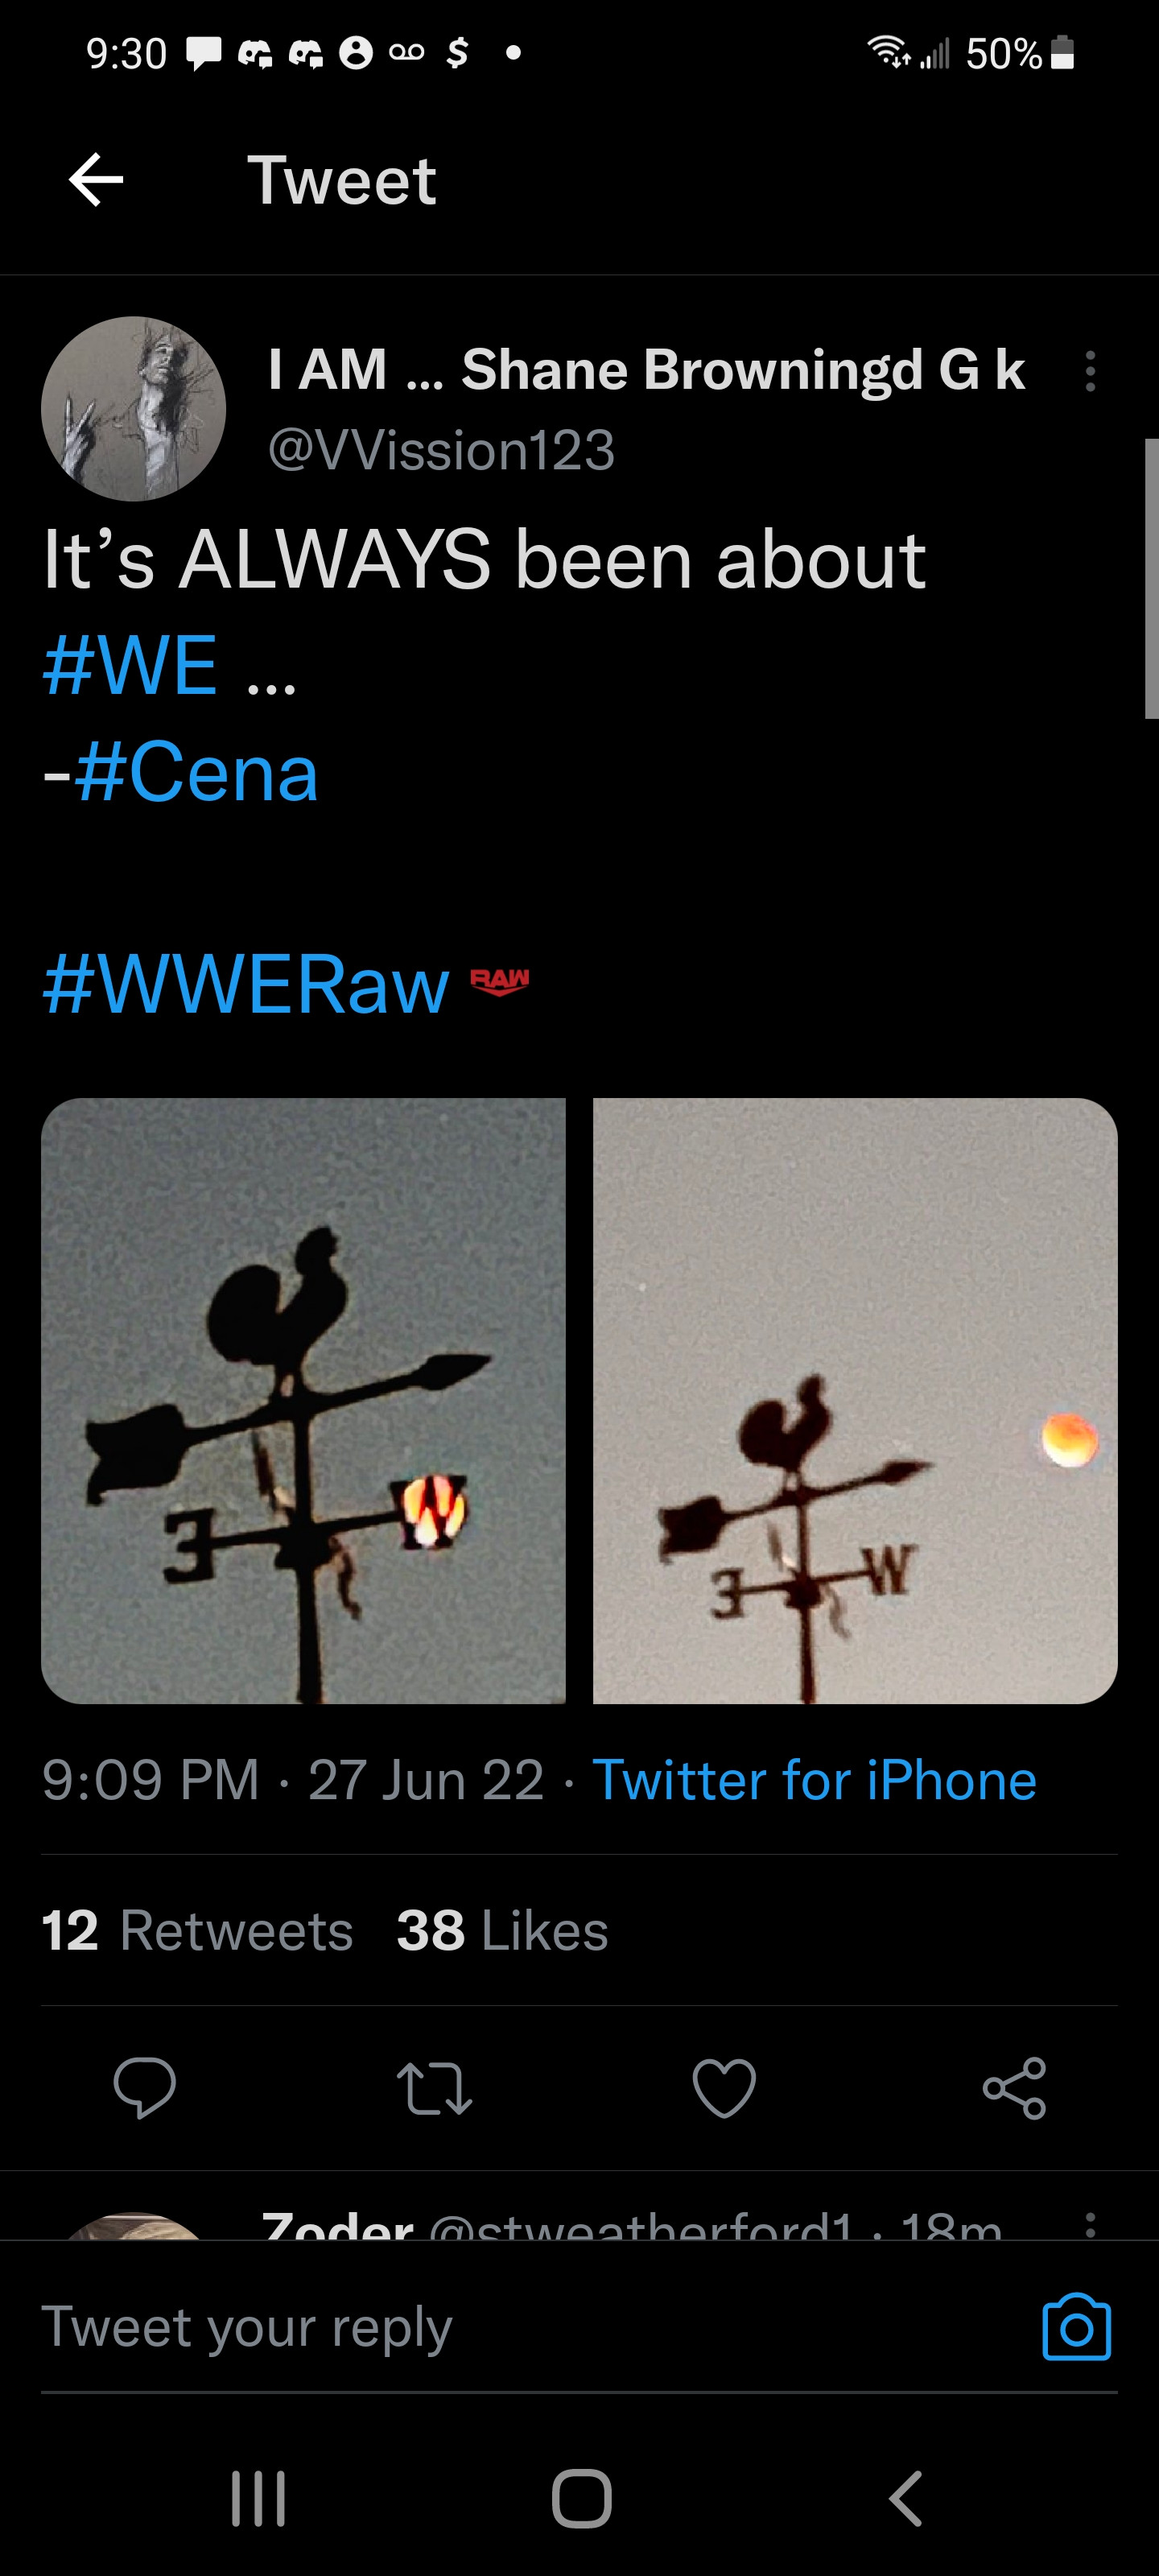The image size is (1159, 2576).
Task: Retweet this tweet using the retweet icon
Action: click(434, 2088)
